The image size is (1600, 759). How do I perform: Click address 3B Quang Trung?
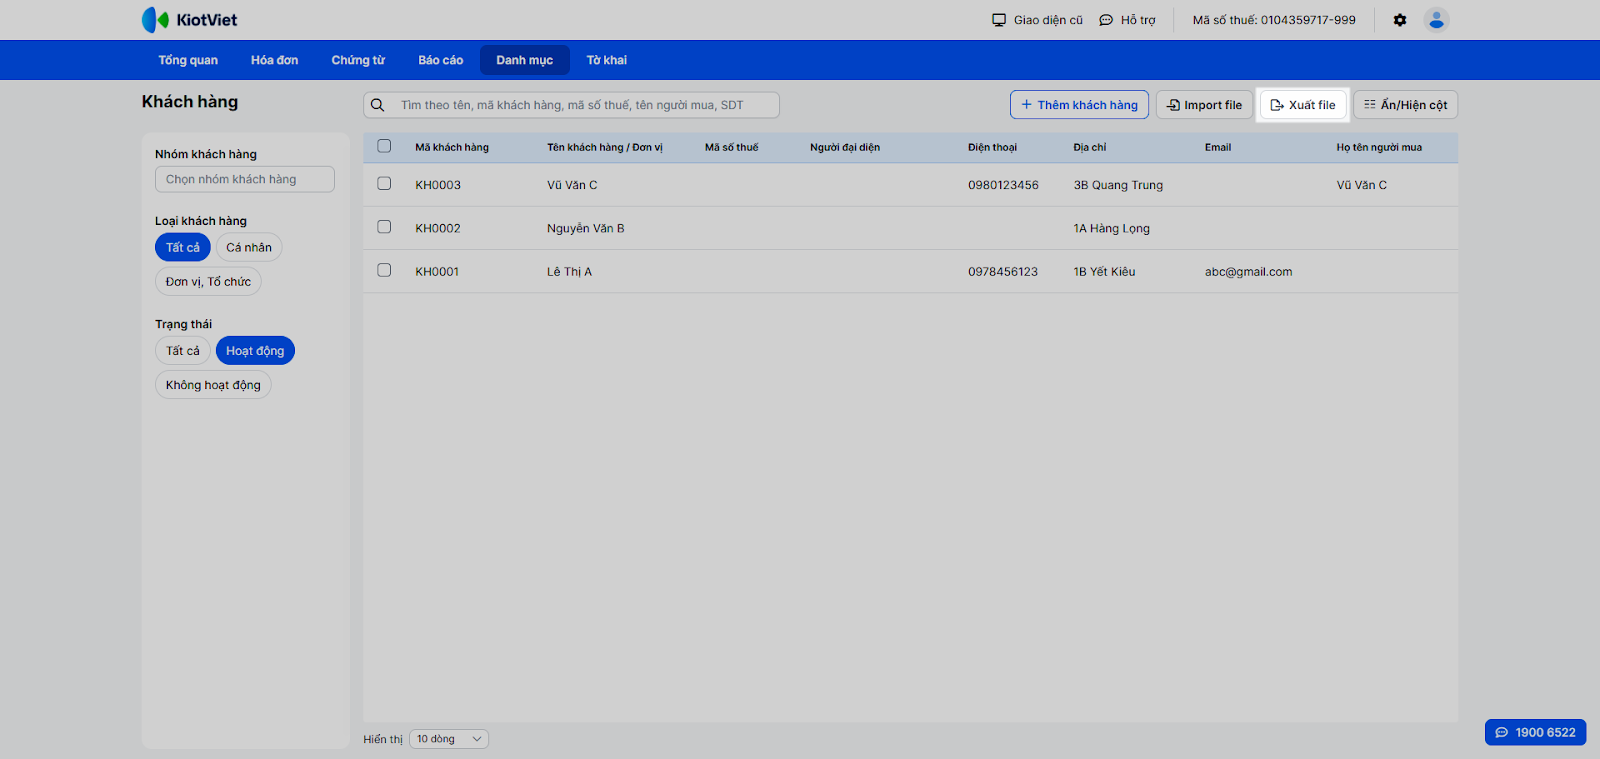pyautogui.click(x=1118, y=185)
